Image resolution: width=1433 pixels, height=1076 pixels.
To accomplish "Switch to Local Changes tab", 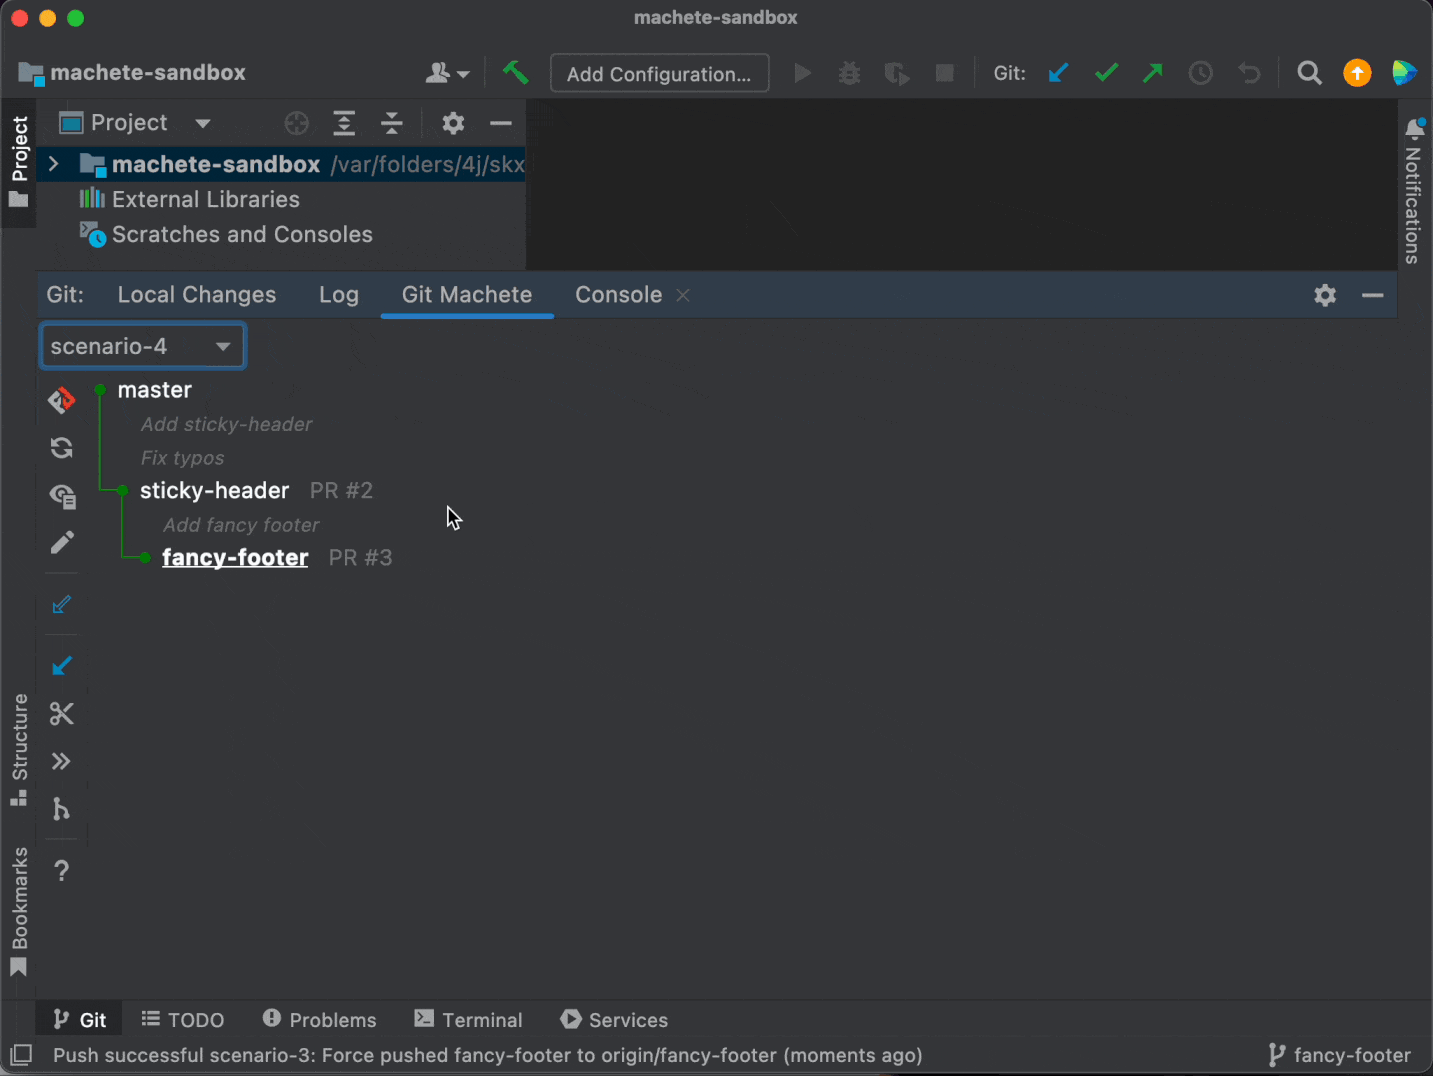I will pyautogui.click(x=197, y=295).
